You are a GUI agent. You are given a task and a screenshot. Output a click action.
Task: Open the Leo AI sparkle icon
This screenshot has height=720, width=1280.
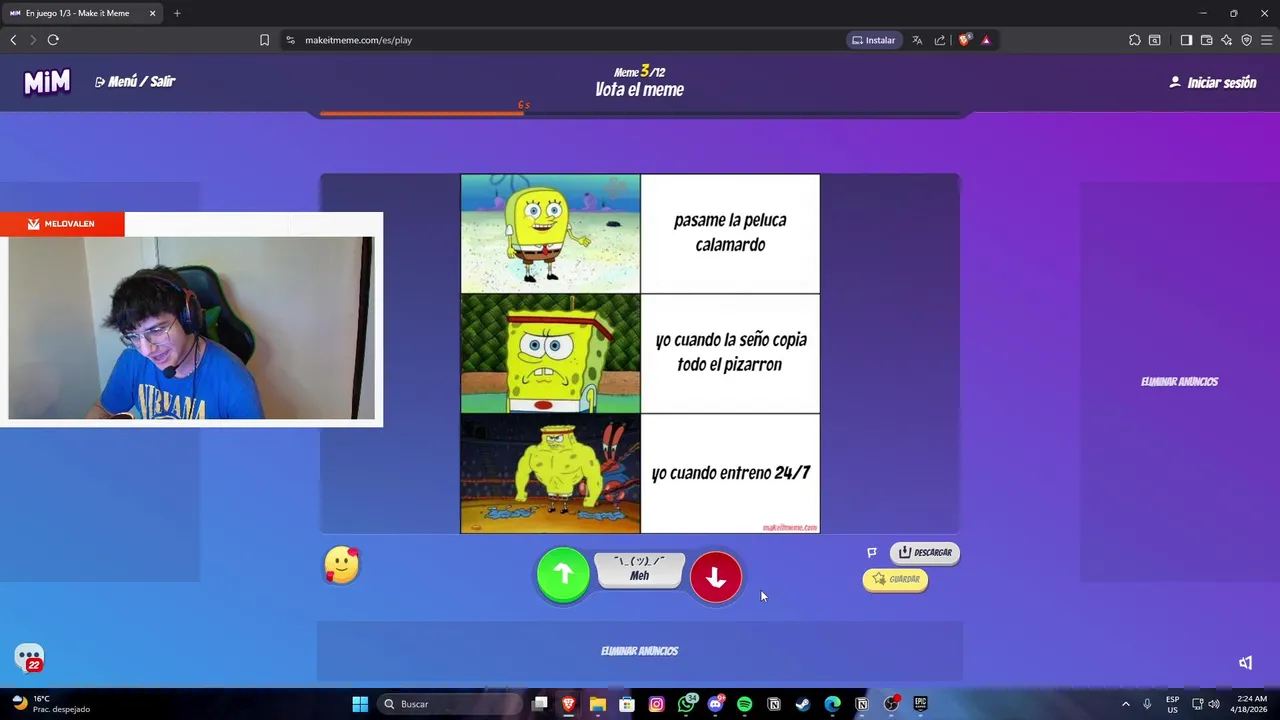1227,40
